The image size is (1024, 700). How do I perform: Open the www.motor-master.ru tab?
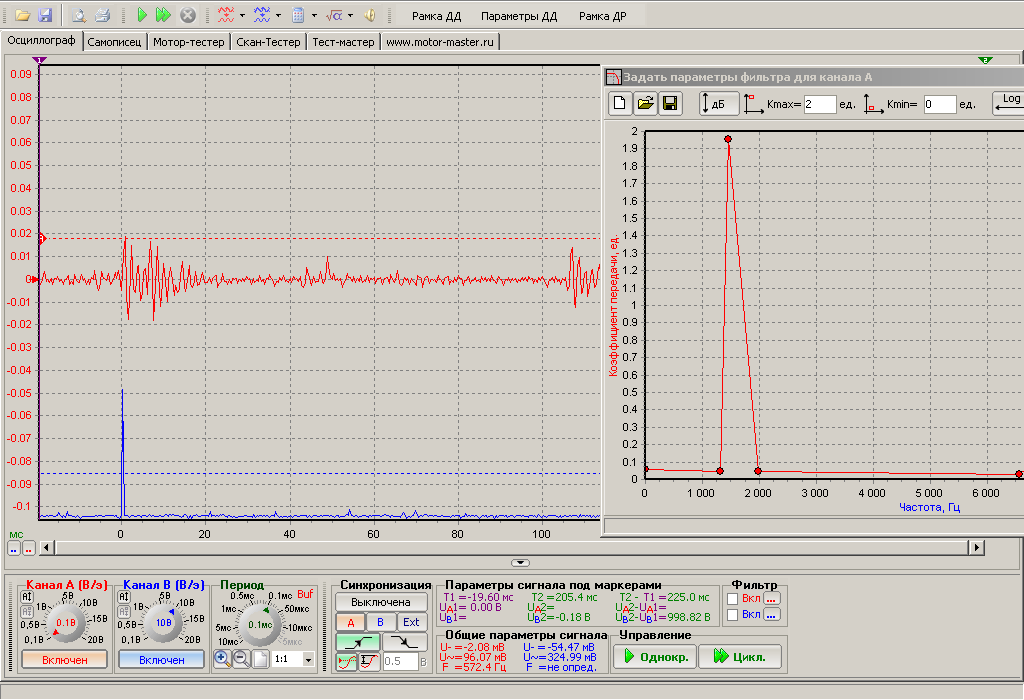click(x=440, y=42)
